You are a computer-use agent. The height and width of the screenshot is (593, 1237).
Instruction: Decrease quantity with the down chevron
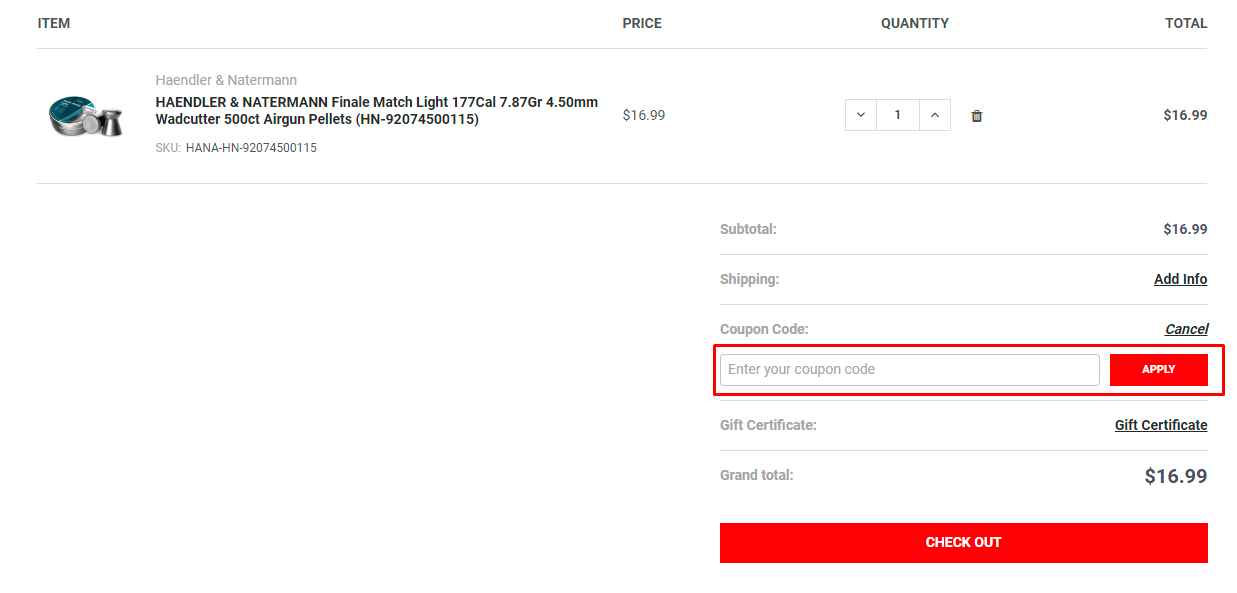(861, 115)
